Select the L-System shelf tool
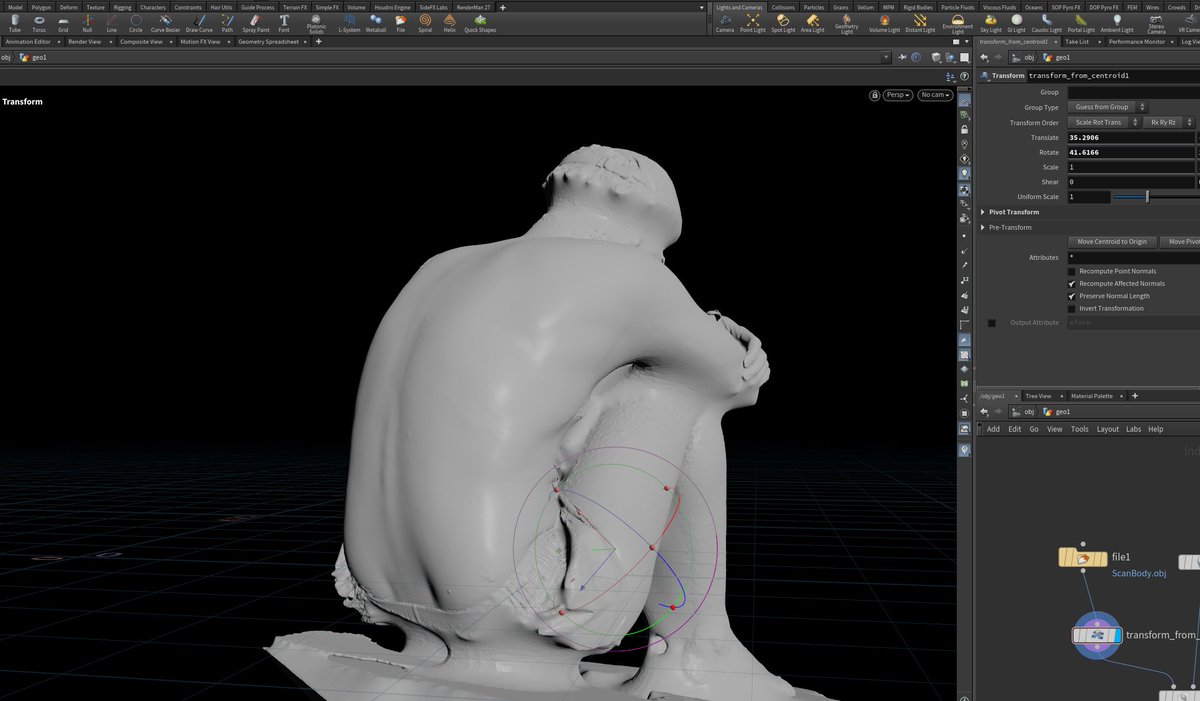1200x701 pixels. tap(349, 22)
